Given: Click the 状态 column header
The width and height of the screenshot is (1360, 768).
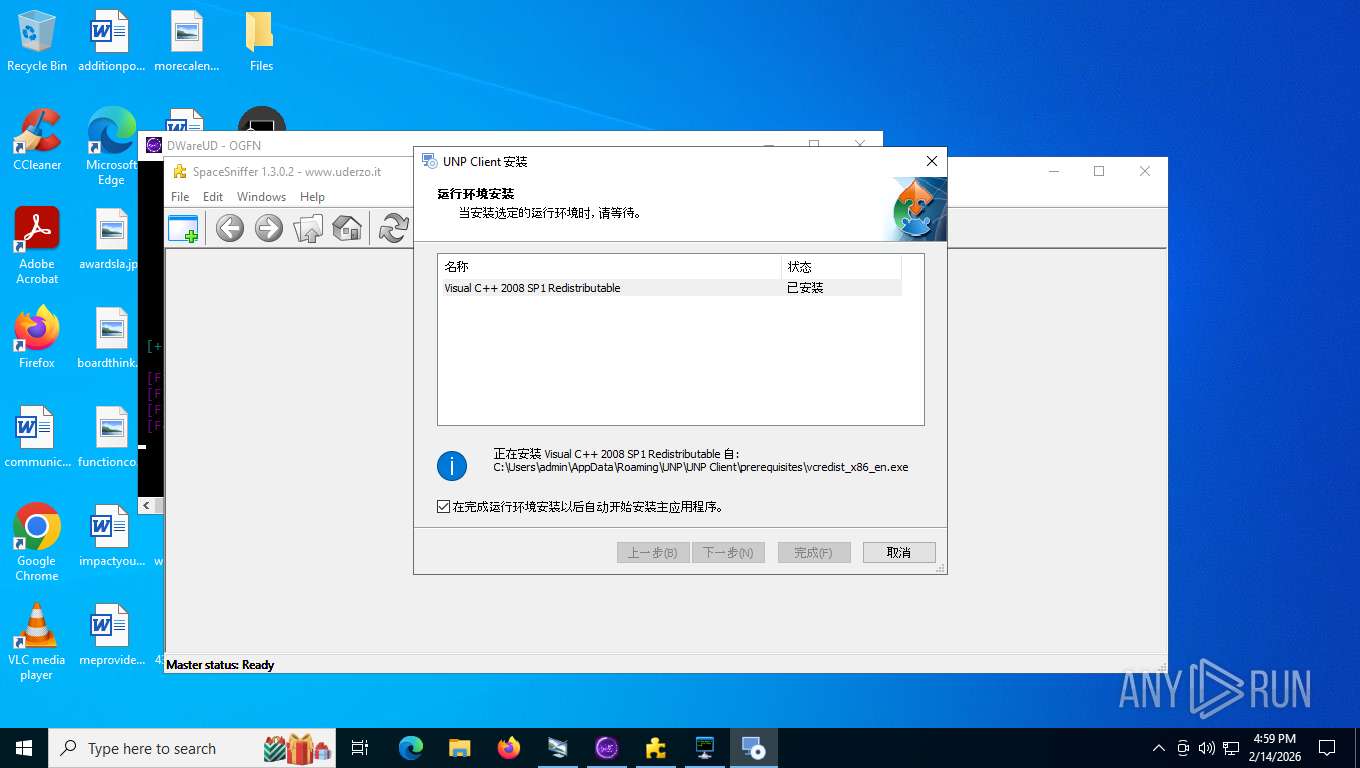Looking at the screenshot, I should [841, 267].
